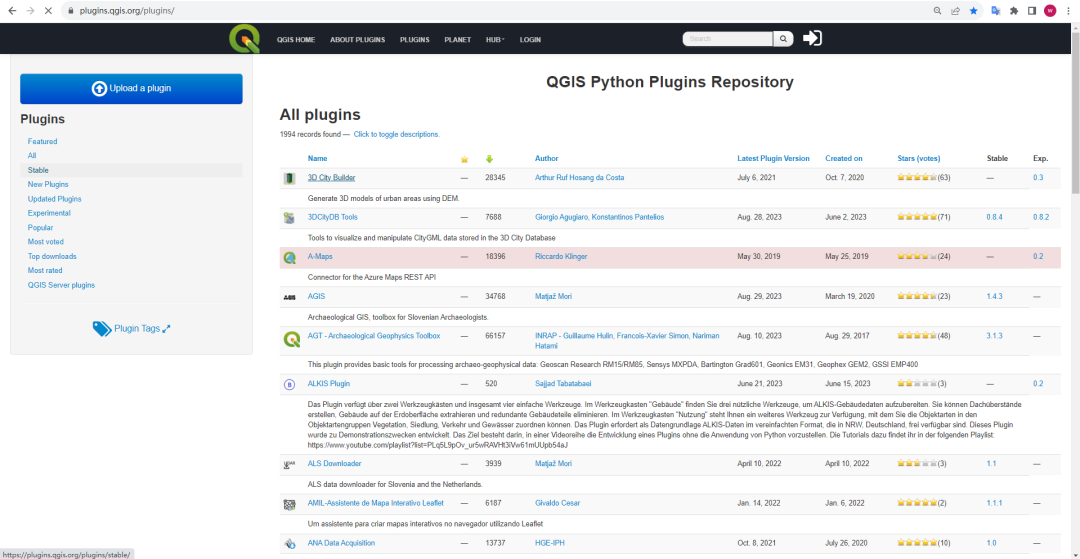Open QGIS HOME in the navbar
Screen dimensions: 1080x559
[x=295, y=40]
